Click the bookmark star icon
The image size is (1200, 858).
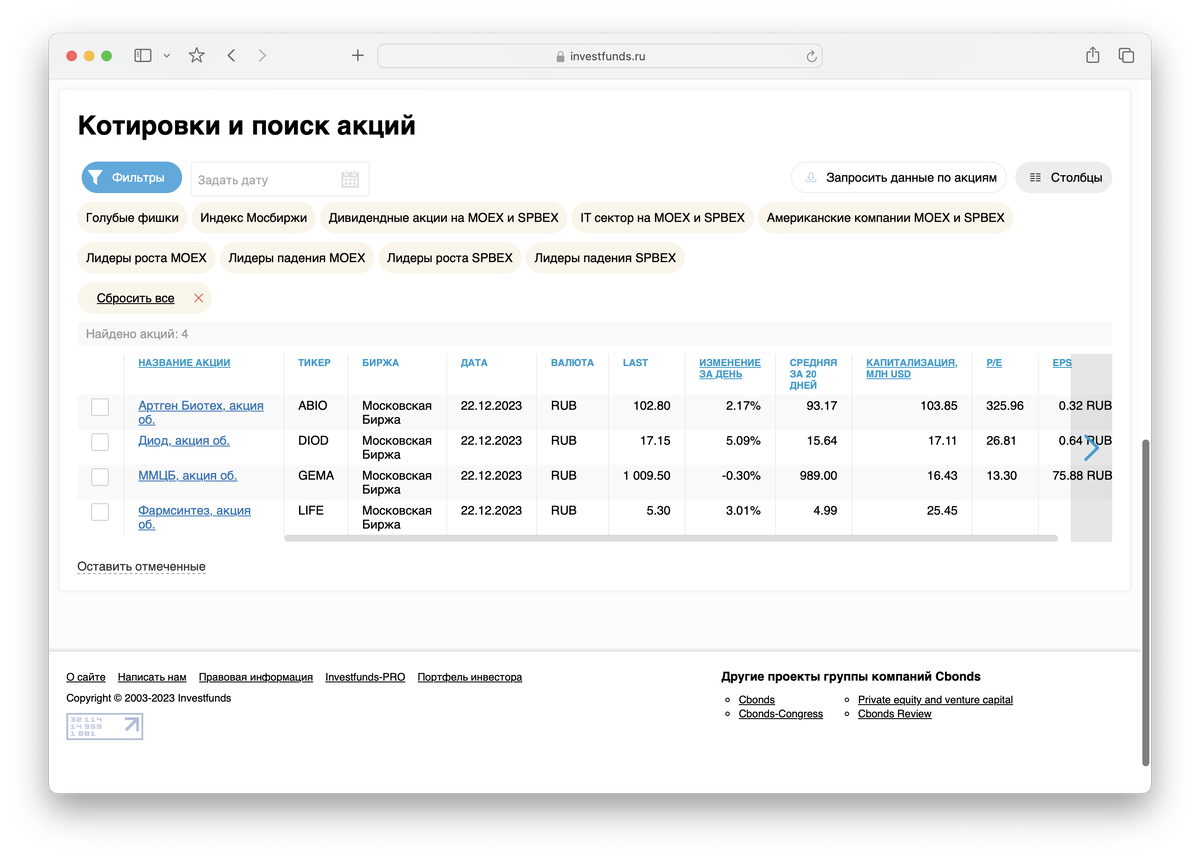point(197,56)
